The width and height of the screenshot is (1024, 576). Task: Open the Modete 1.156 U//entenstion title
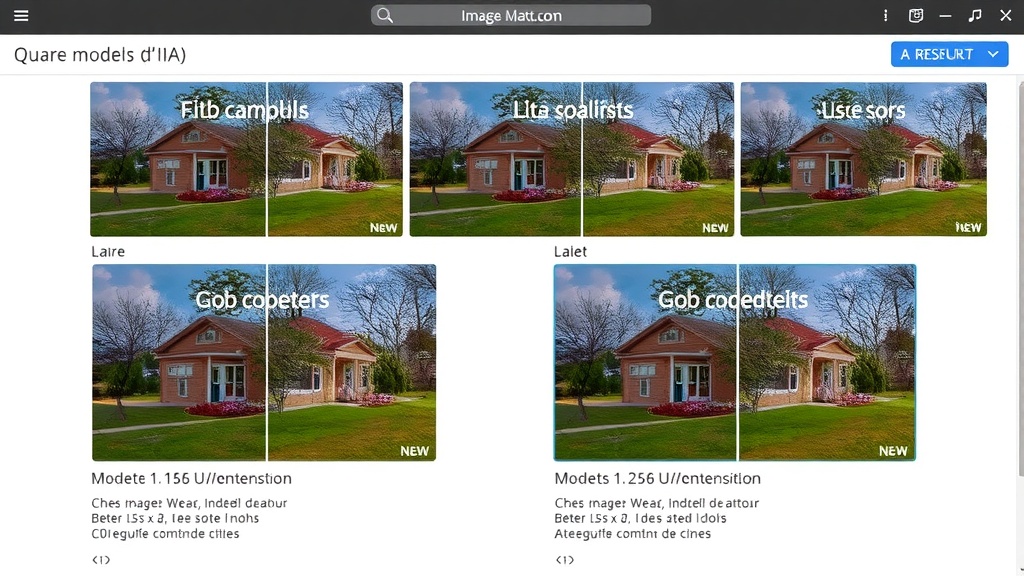[x=191, y=478]
